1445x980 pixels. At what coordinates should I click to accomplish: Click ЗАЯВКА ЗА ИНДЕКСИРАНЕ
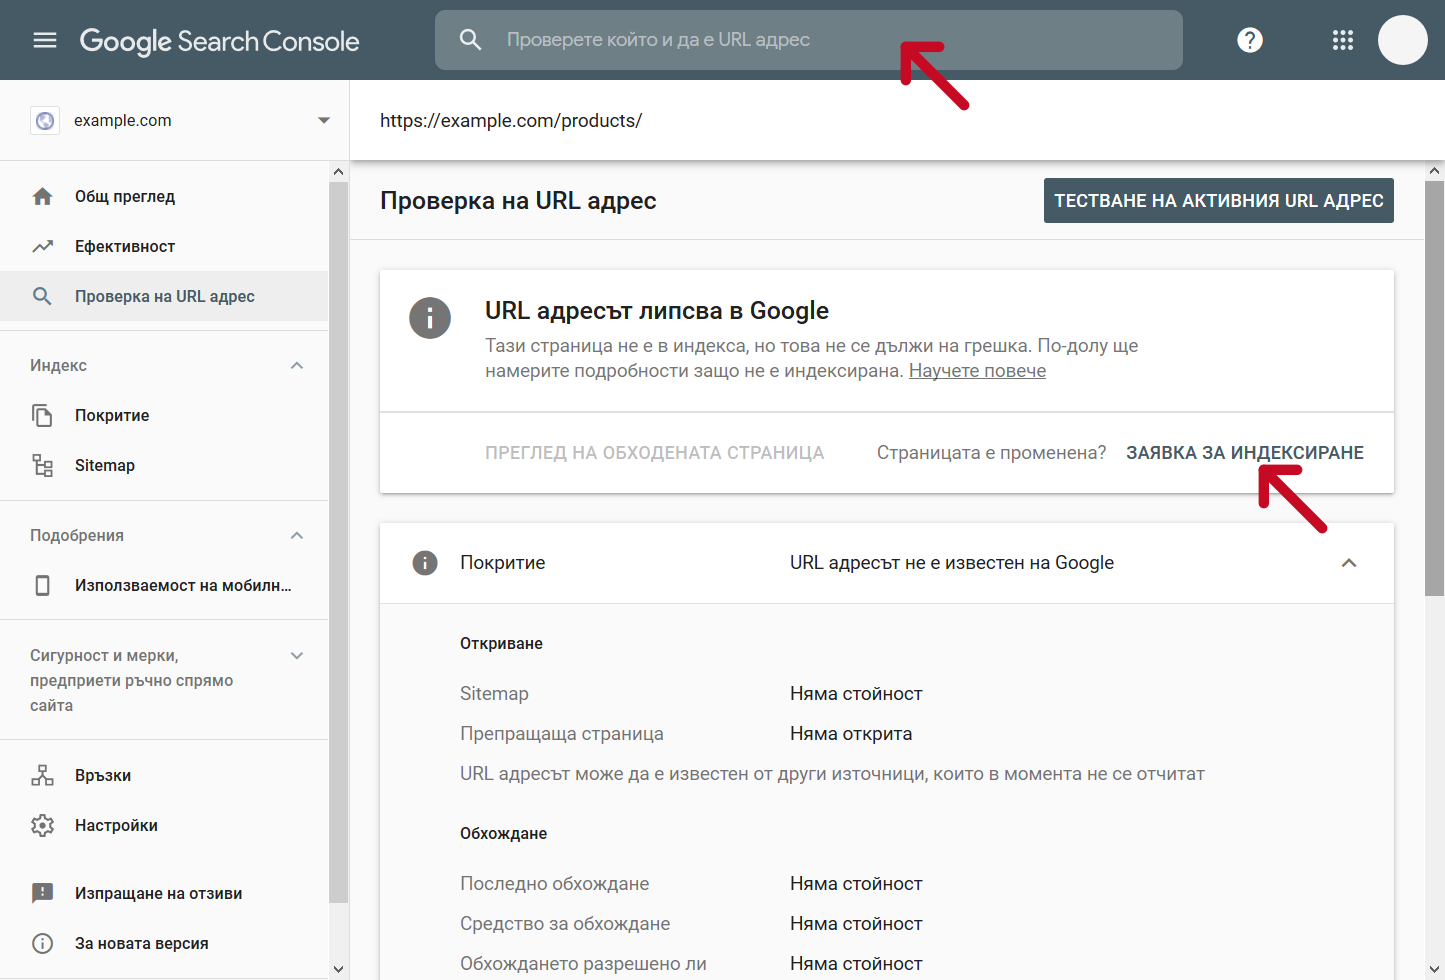(x=1244, y=453)
